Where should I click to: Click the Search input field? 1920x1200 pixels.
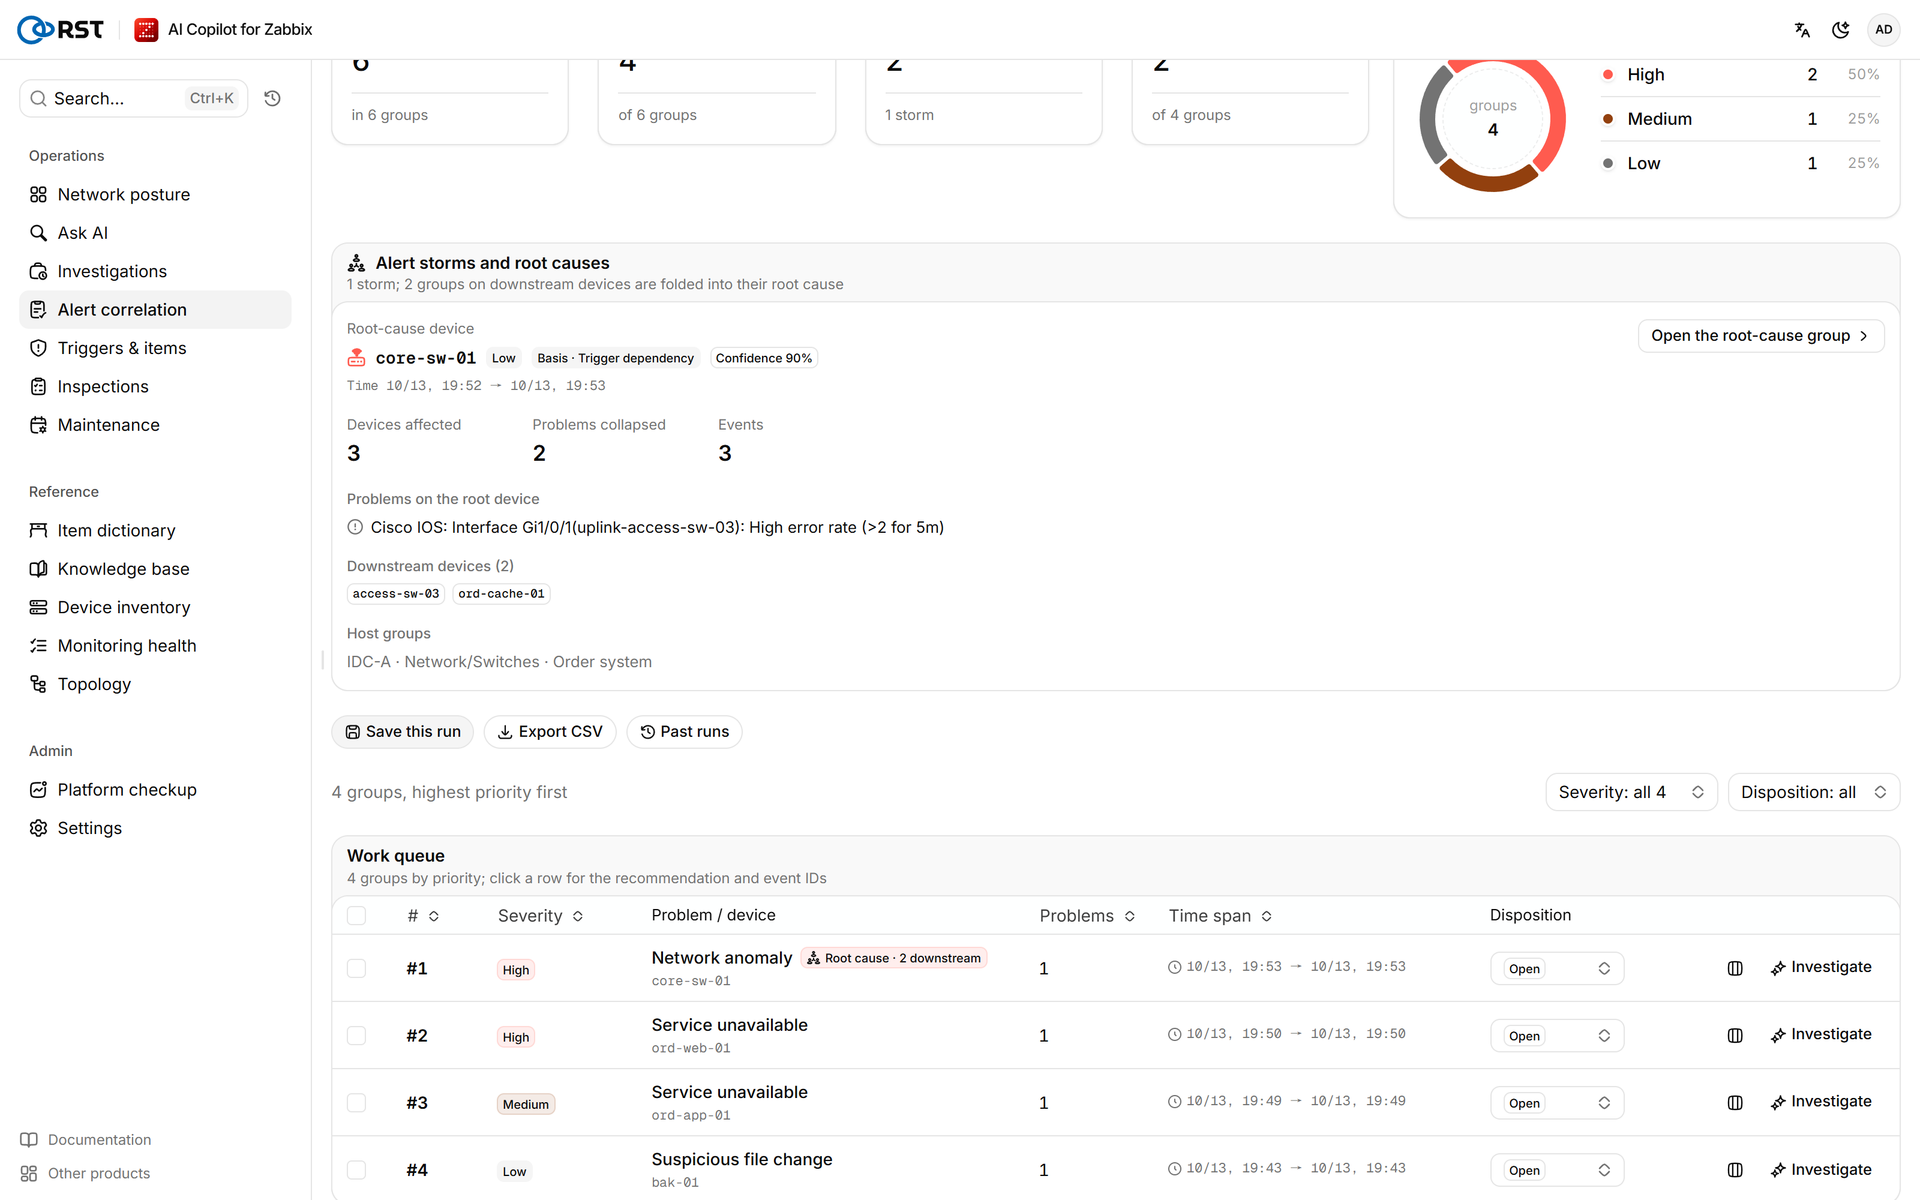tap(134, 98)
